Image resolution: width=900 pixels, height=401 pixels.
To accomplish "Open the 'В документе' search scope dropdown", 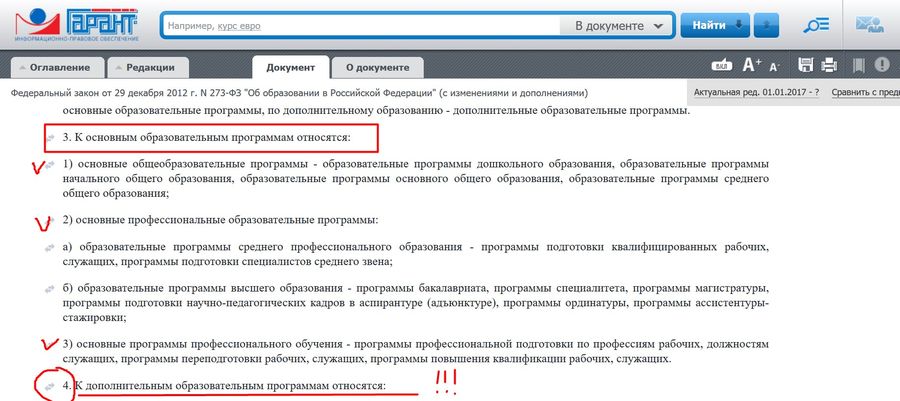I will 619,26.
